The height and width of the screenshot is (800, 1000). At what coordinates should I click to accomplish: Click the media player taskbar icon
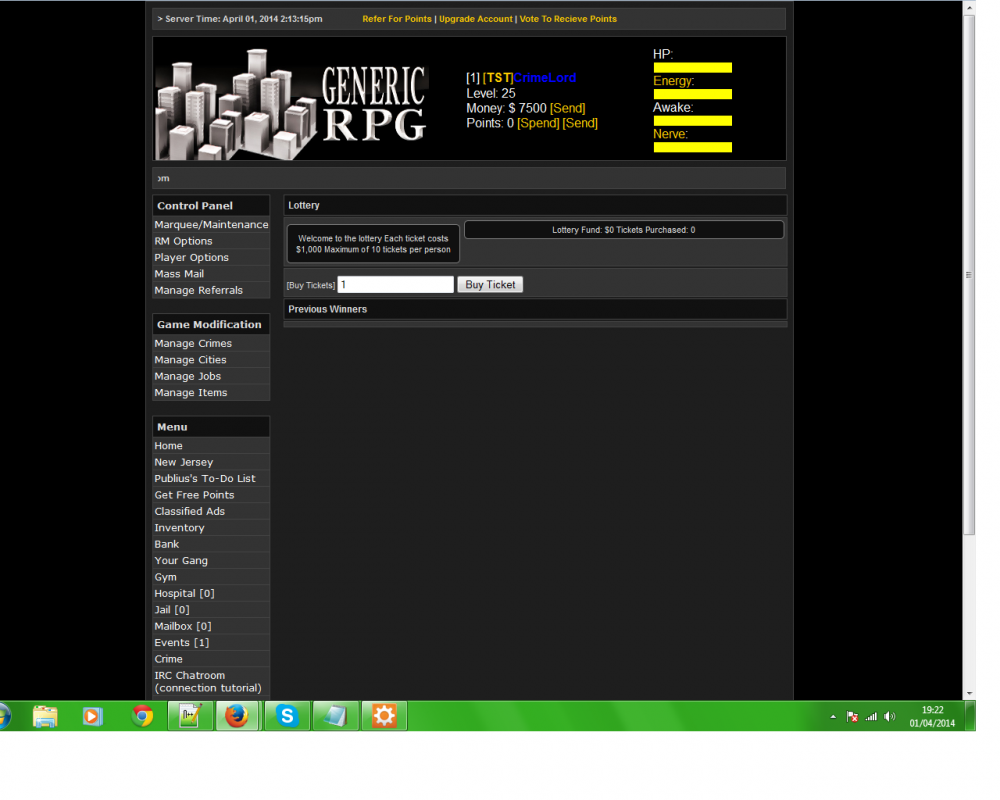pos(93,716)
